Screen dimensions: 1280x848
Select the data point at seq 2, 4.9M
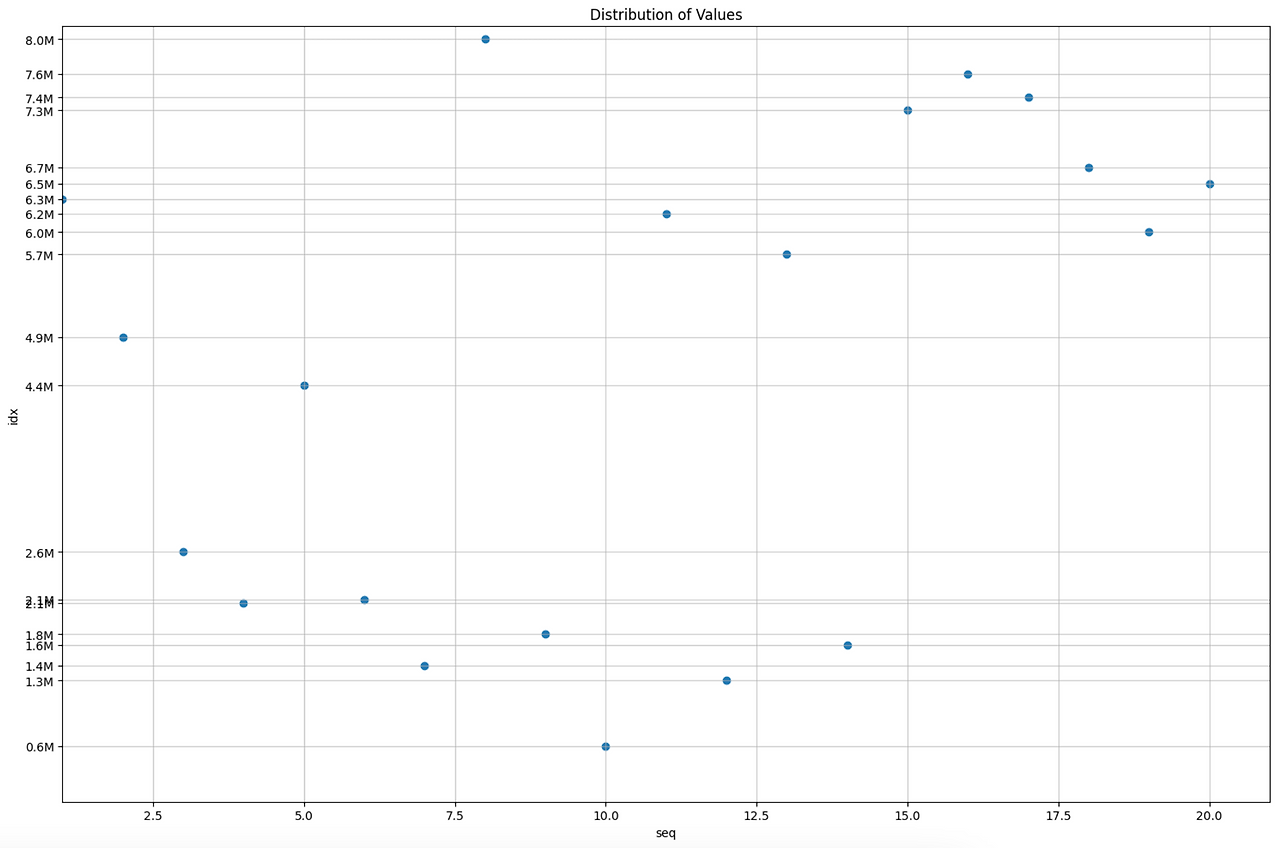click(123, 338)
